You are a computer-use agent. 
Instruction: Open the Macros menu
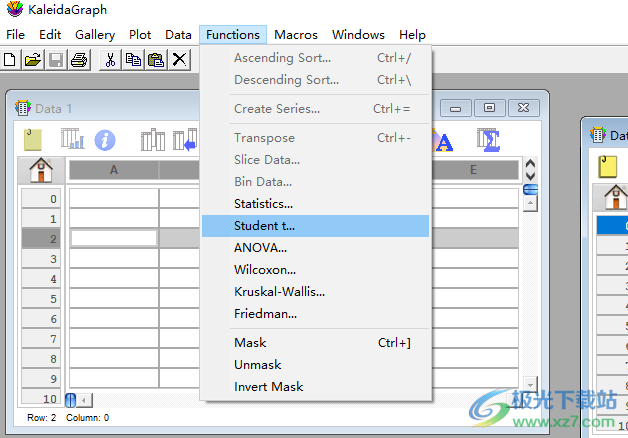(296, 35)
